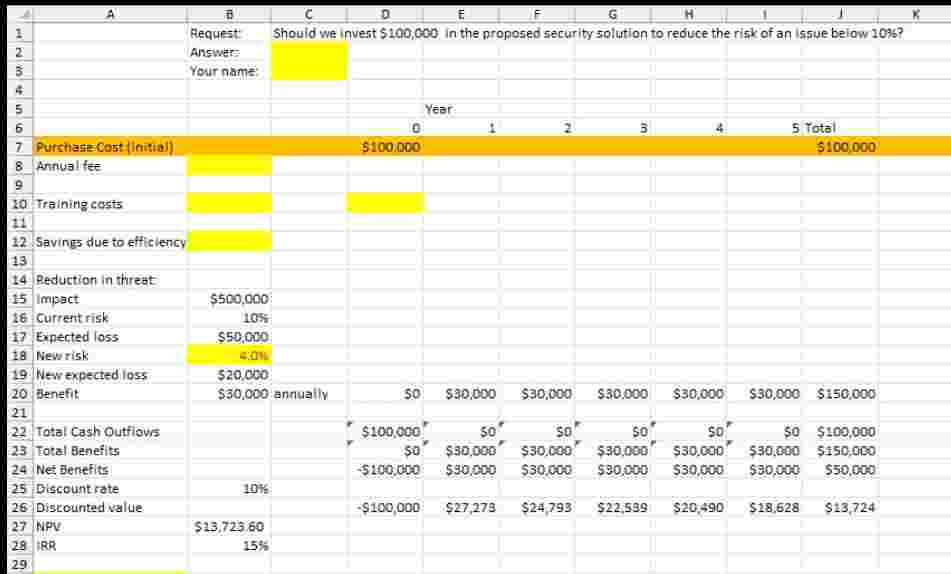Click Discounted value $24,793 cell
The height and width of the screenshot is (574, 951).
pos(546,507)
